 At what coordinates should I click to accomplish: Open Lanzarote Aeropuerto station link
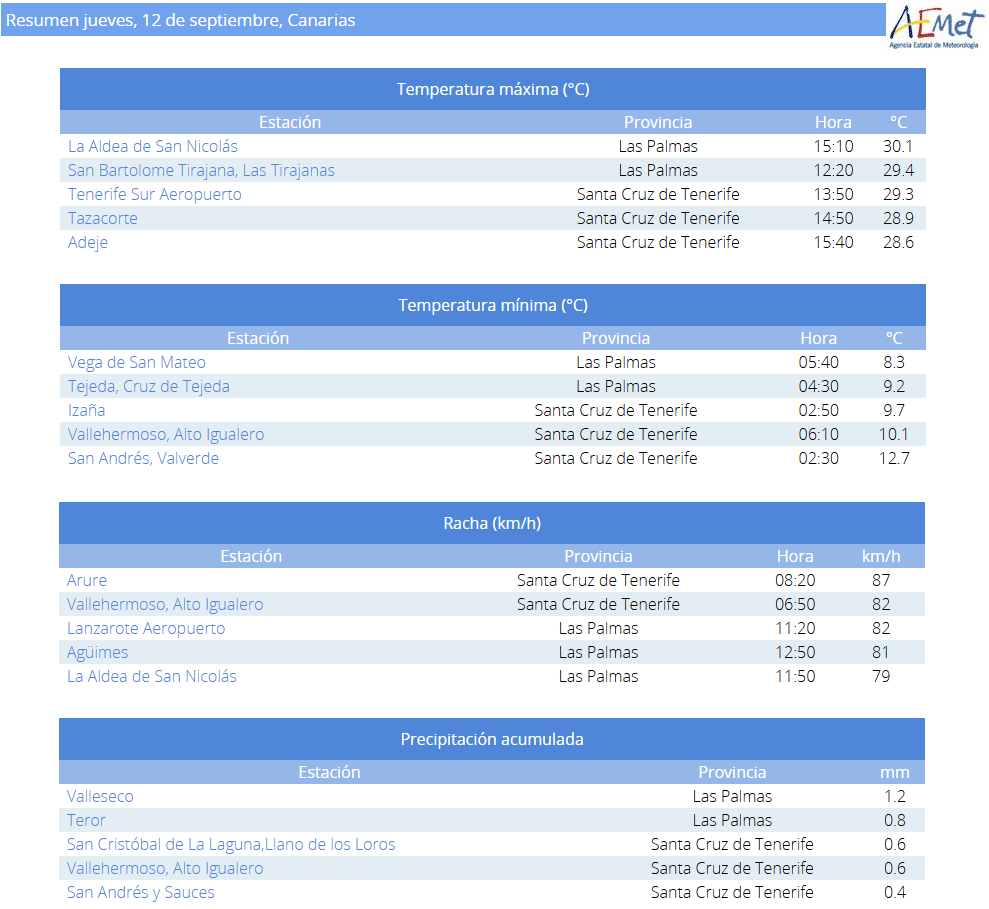point(146,628)
